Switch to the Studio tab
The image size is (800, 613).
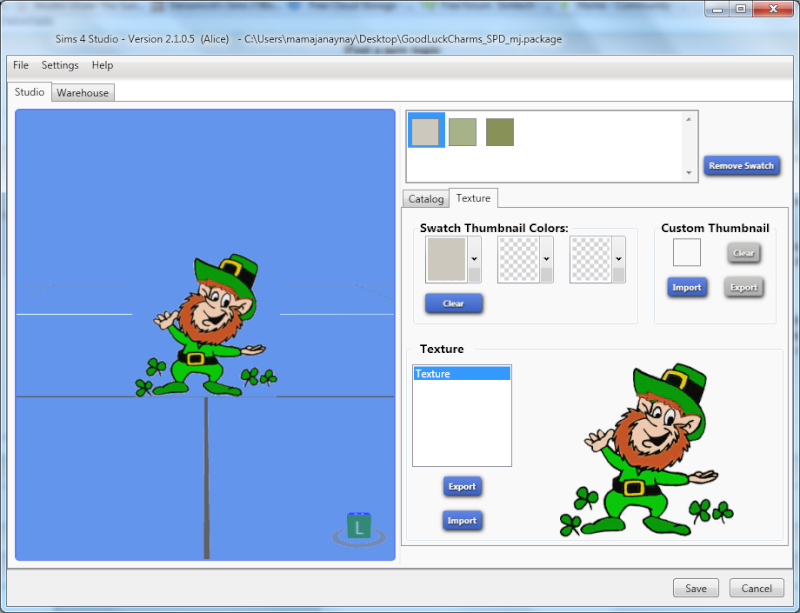point(29,92)
